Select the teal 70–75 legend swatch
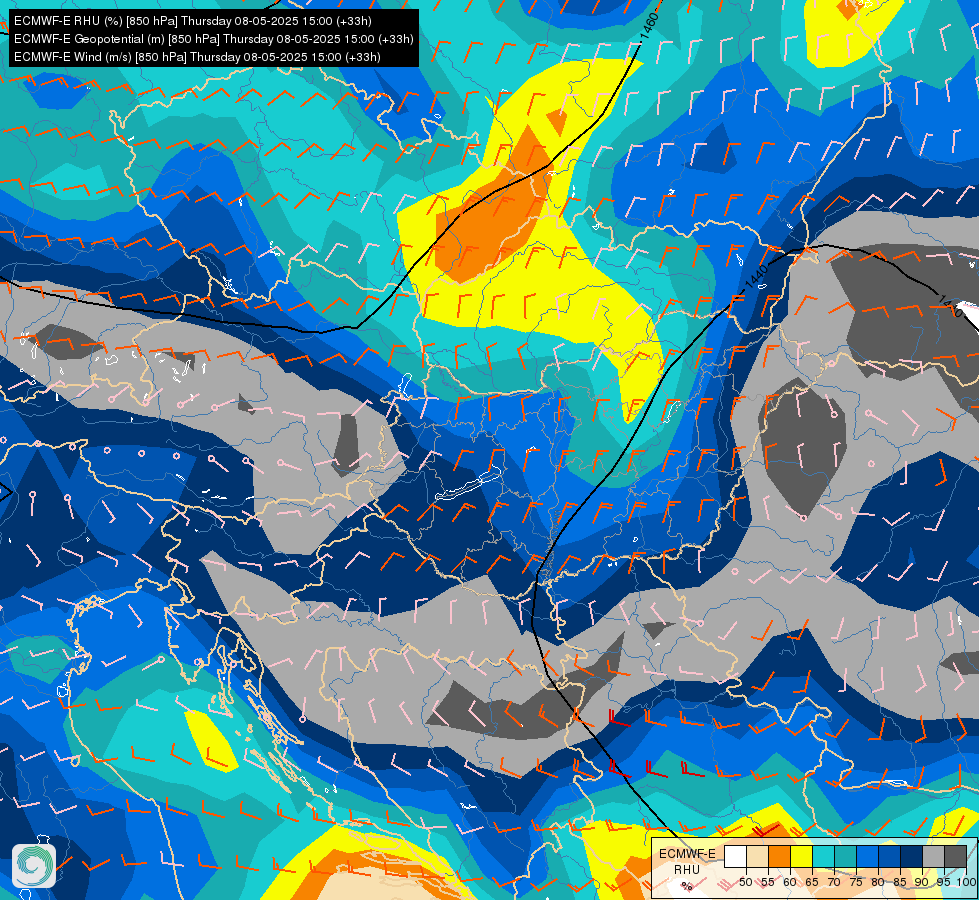Screen dimensions: 979x900 point(845,856)
